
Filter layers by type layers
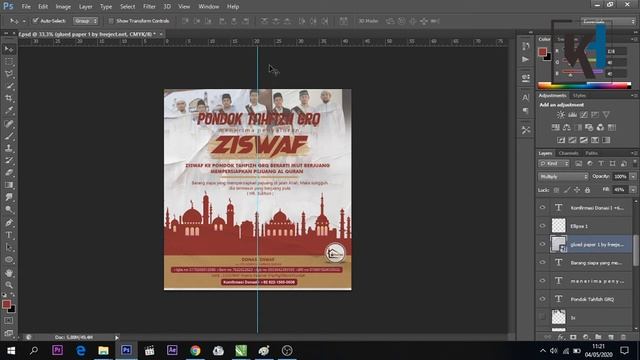pyautogui.click(x=601, y=164)
